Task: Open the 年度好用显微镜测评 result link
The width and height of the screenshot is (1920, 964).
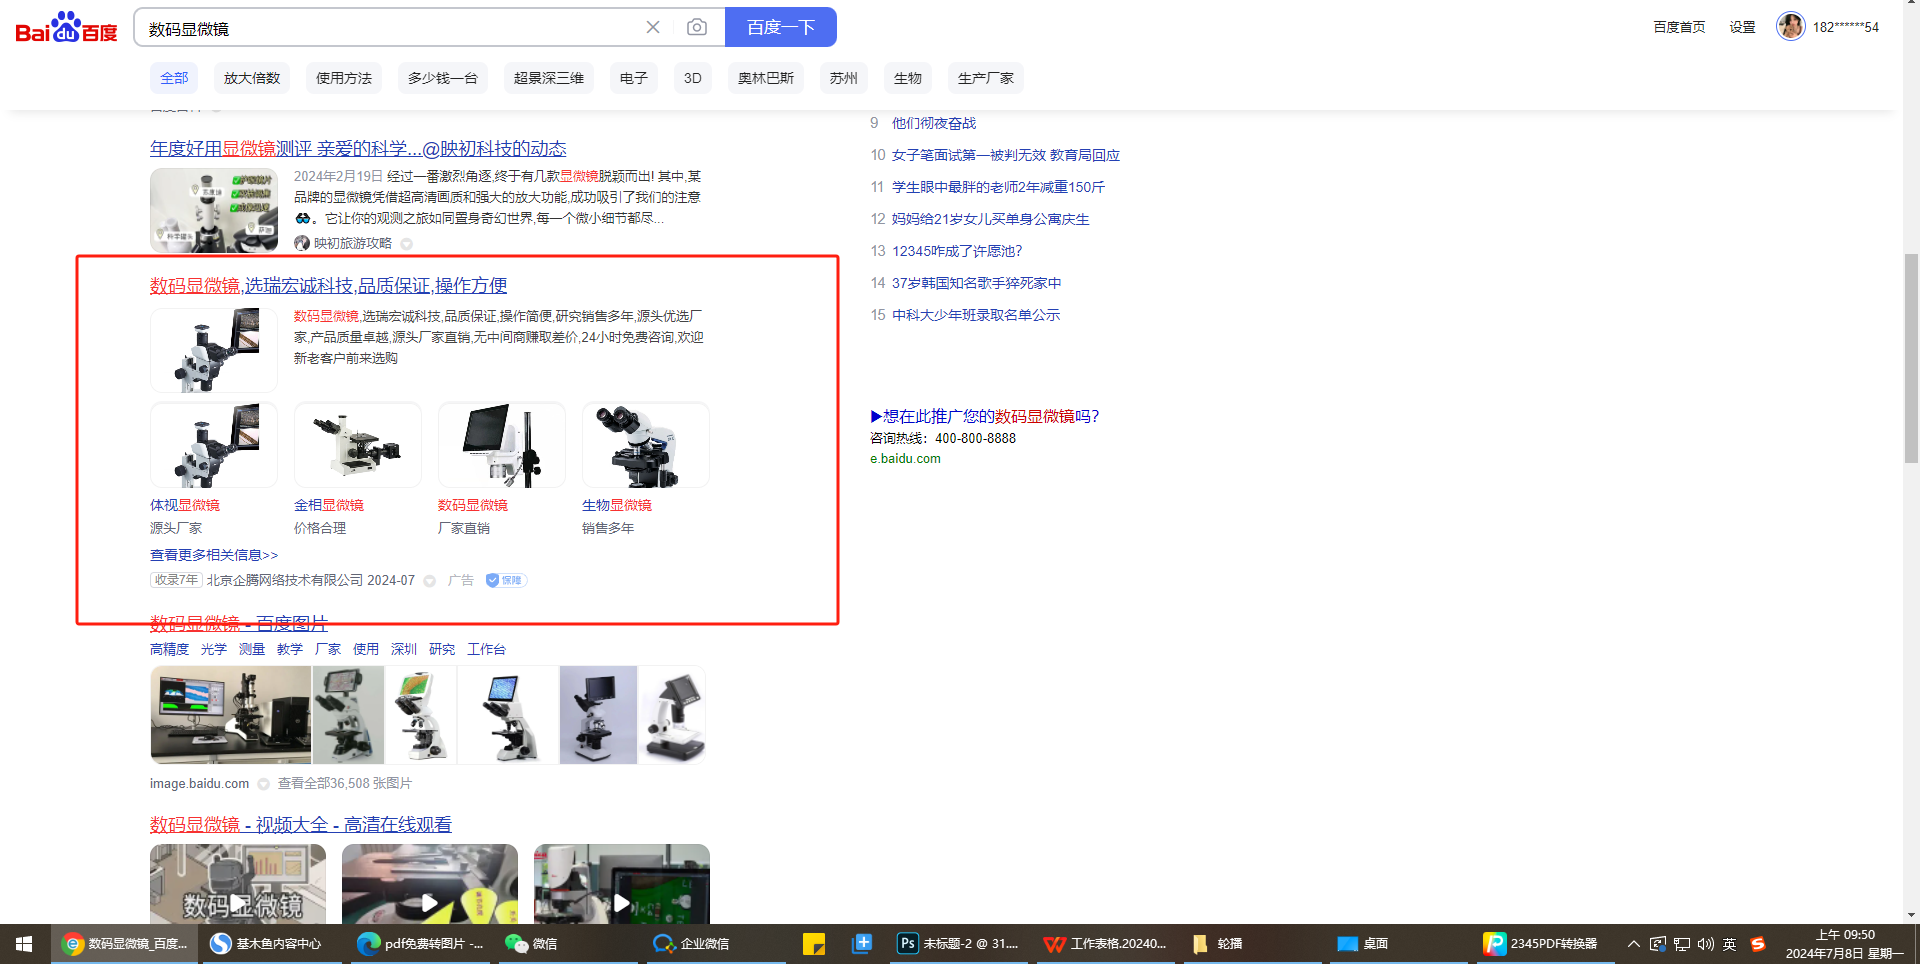Action: tap(358, 149)
